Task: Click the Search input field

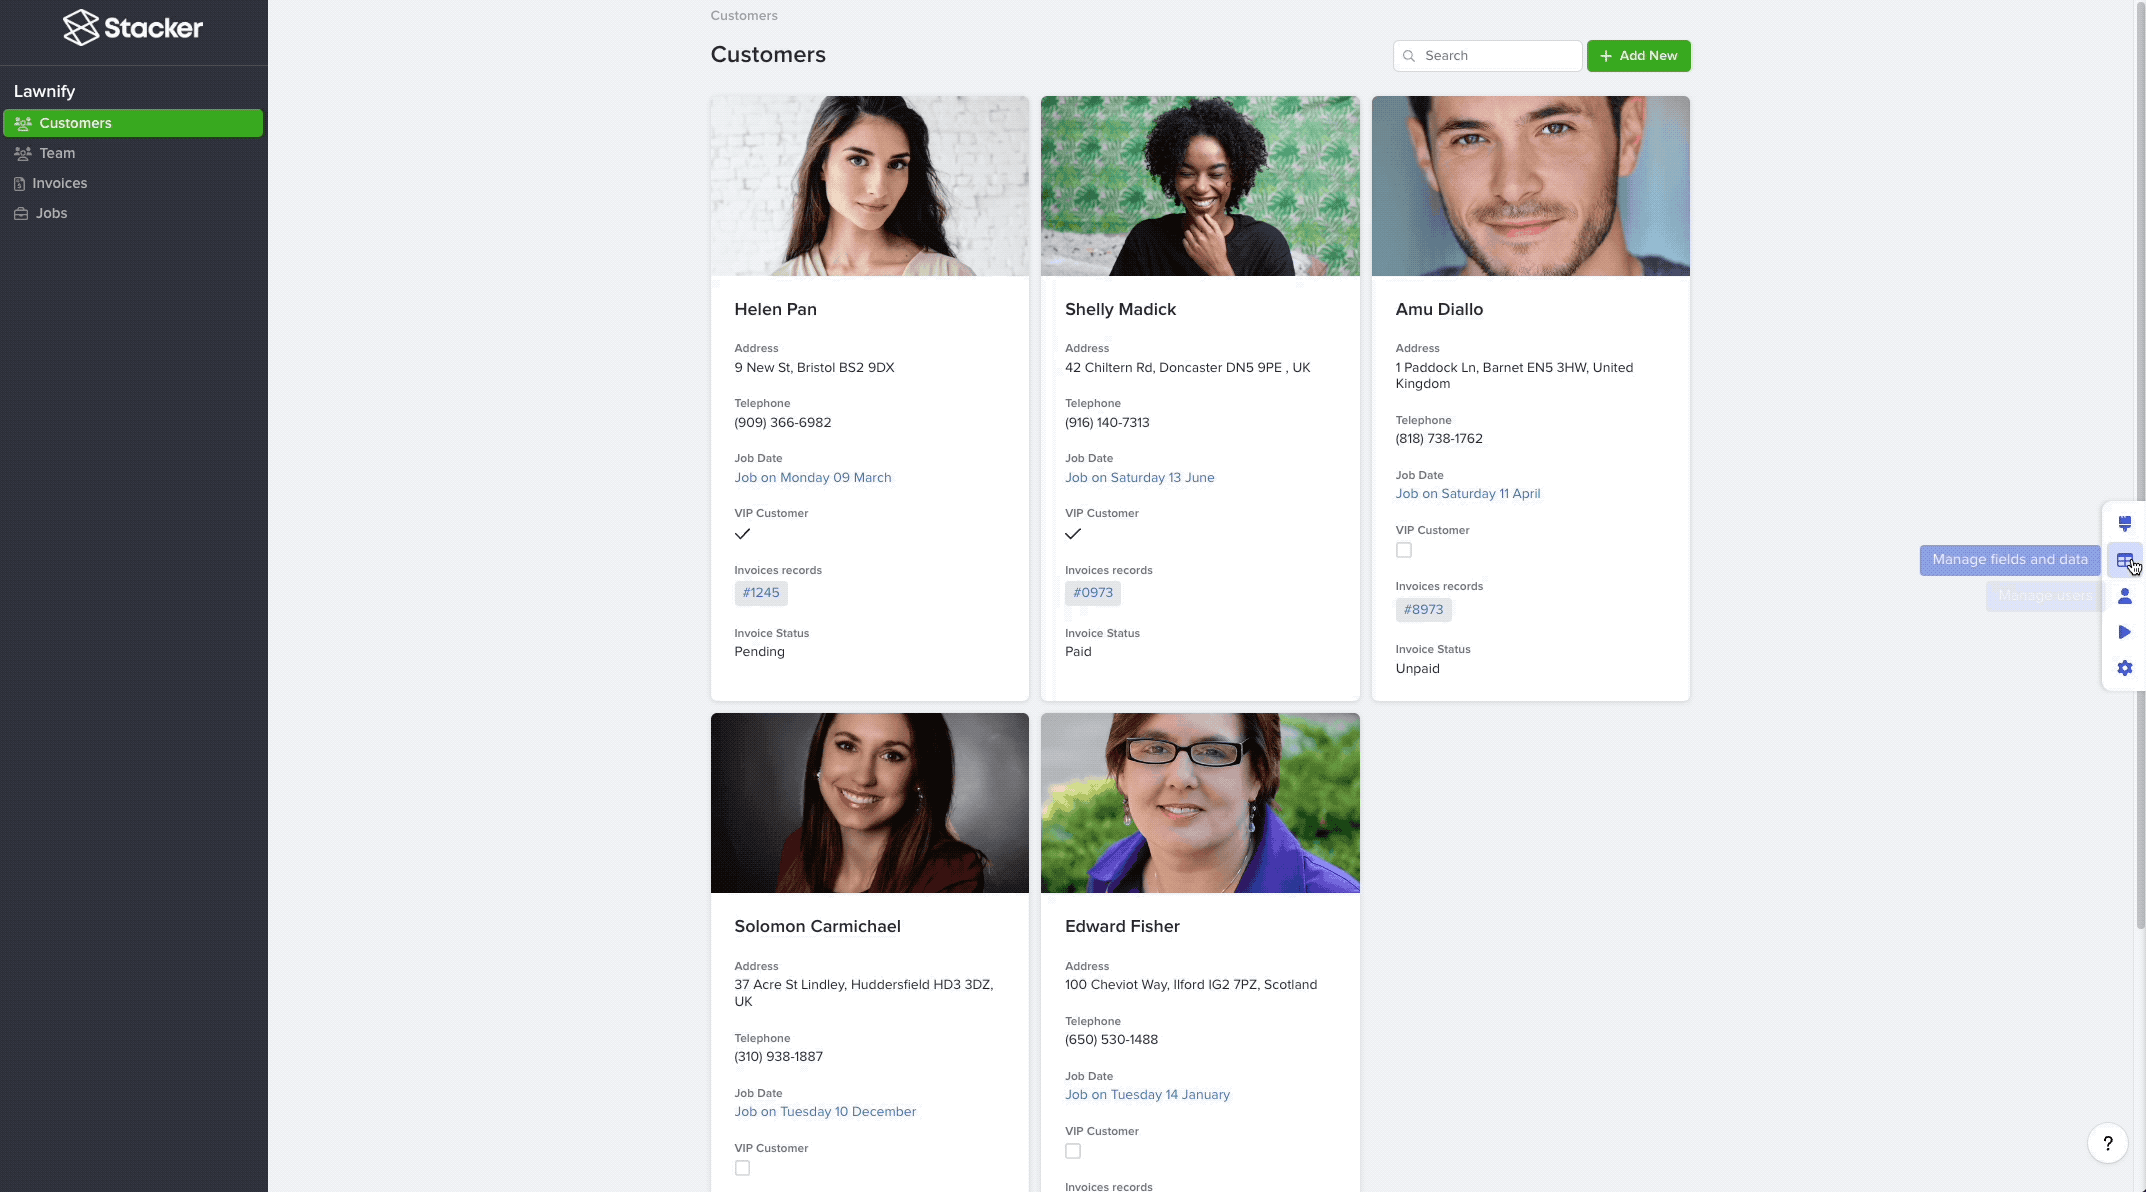Action: coord(1487,56)
